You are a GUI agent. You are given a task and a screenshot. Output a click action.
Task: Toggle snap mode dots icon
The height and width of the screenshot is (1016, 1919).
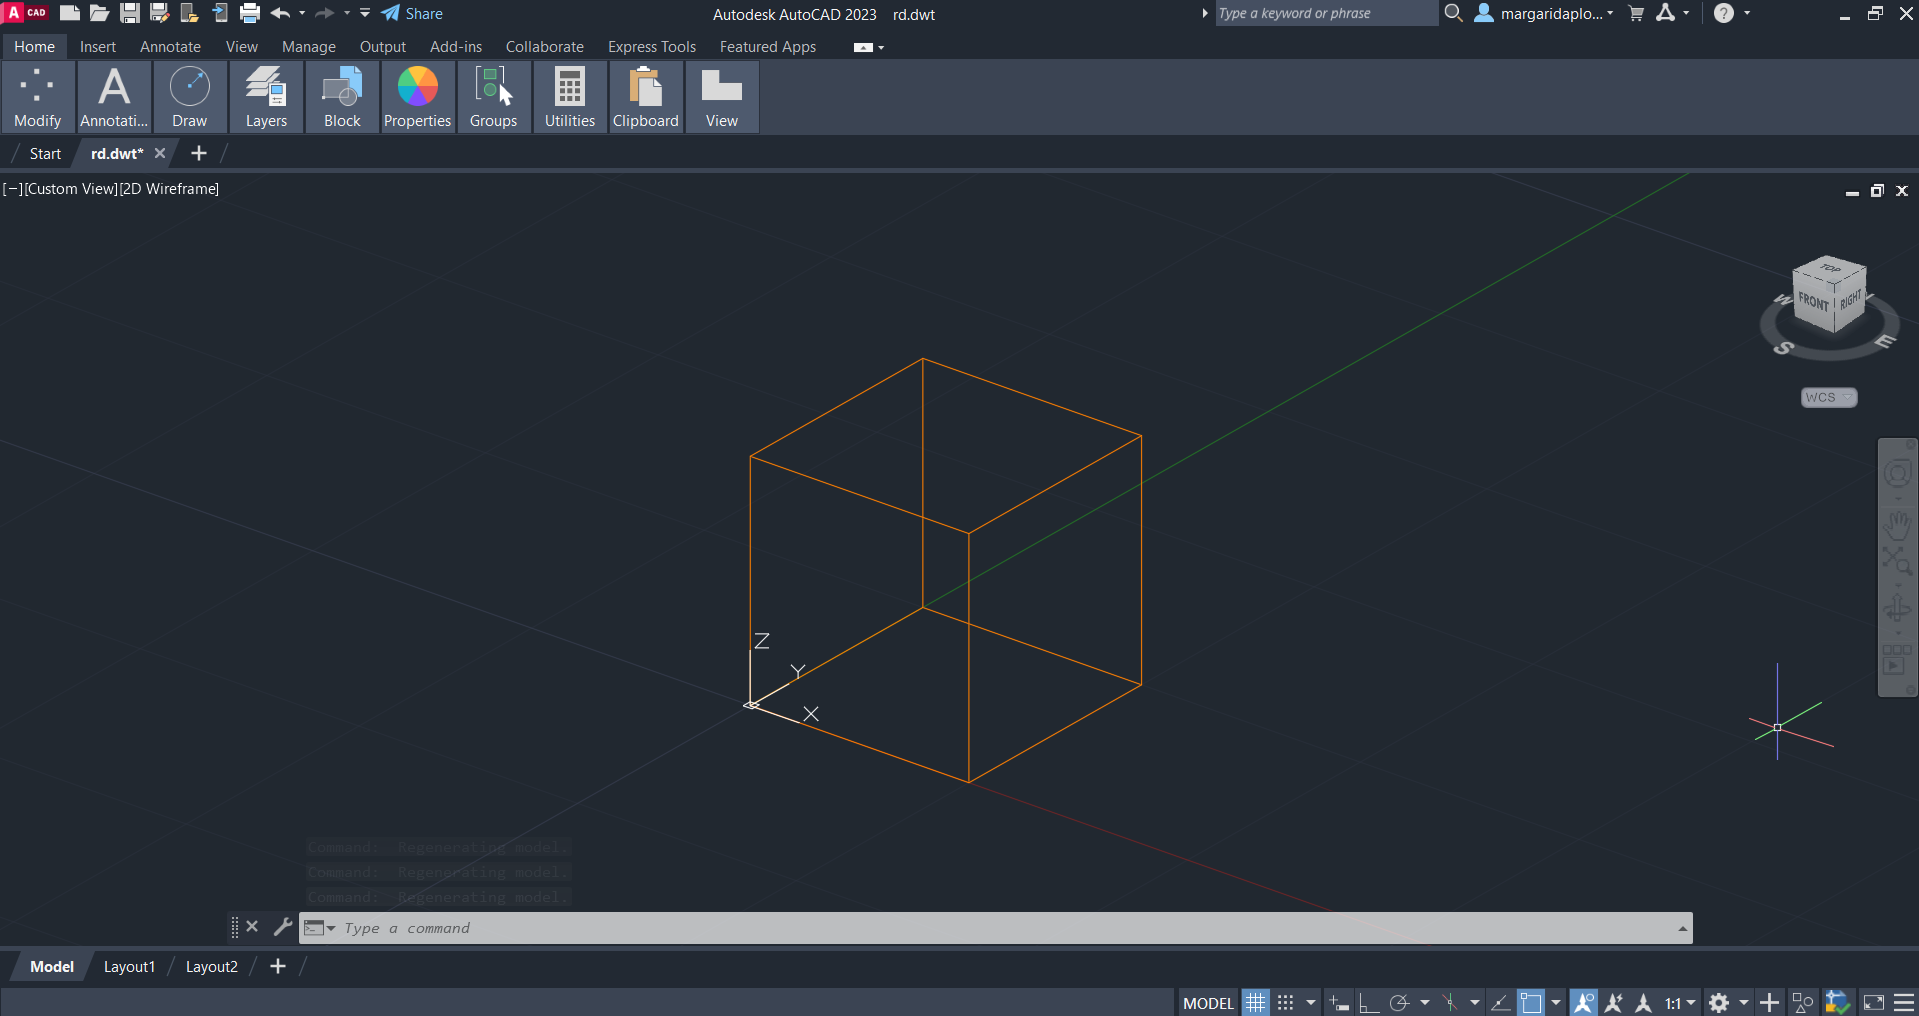pyautogui.click(x=1286, y=1002)
